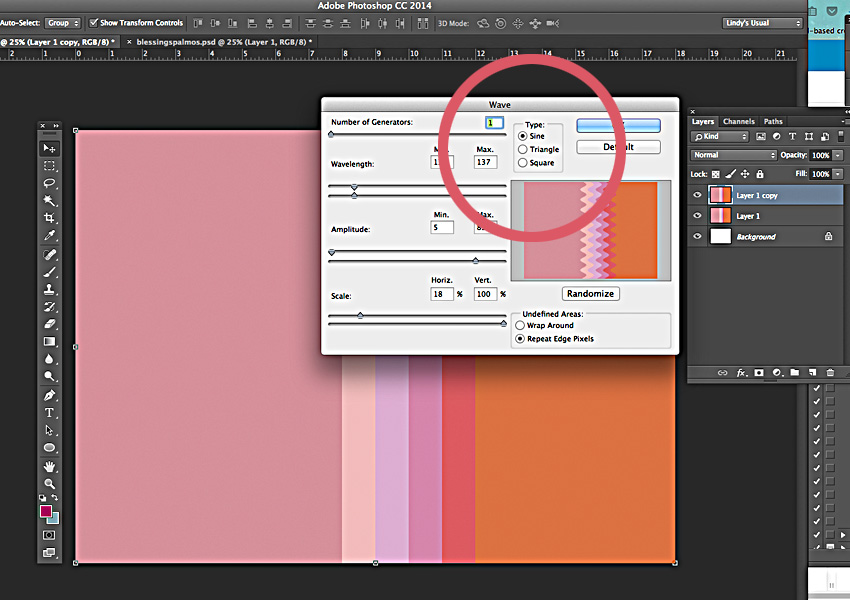Click the delete layer trash icon
The height and width of the screenshot is (600, 850).
click(x=829, y=373)
